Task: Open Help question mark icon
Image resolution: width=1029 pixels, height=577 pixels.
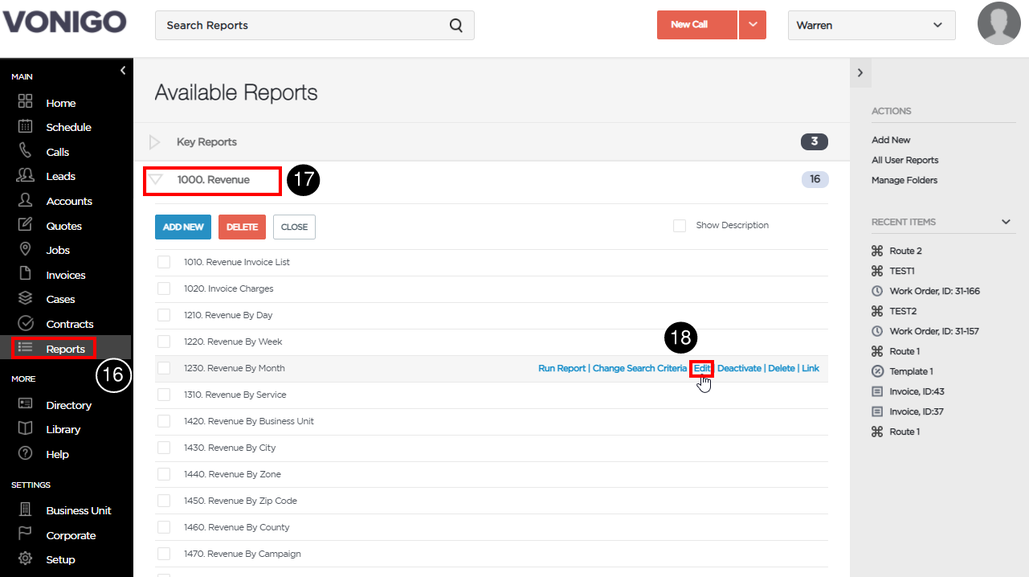Action: pos(25,454)
